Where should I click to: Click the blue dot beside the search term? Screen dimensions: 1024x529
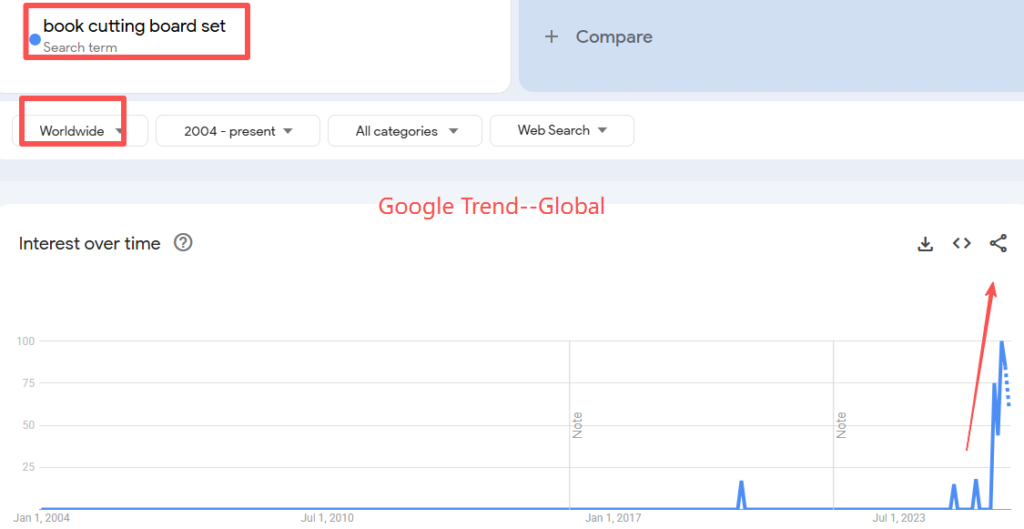[35, 40]
